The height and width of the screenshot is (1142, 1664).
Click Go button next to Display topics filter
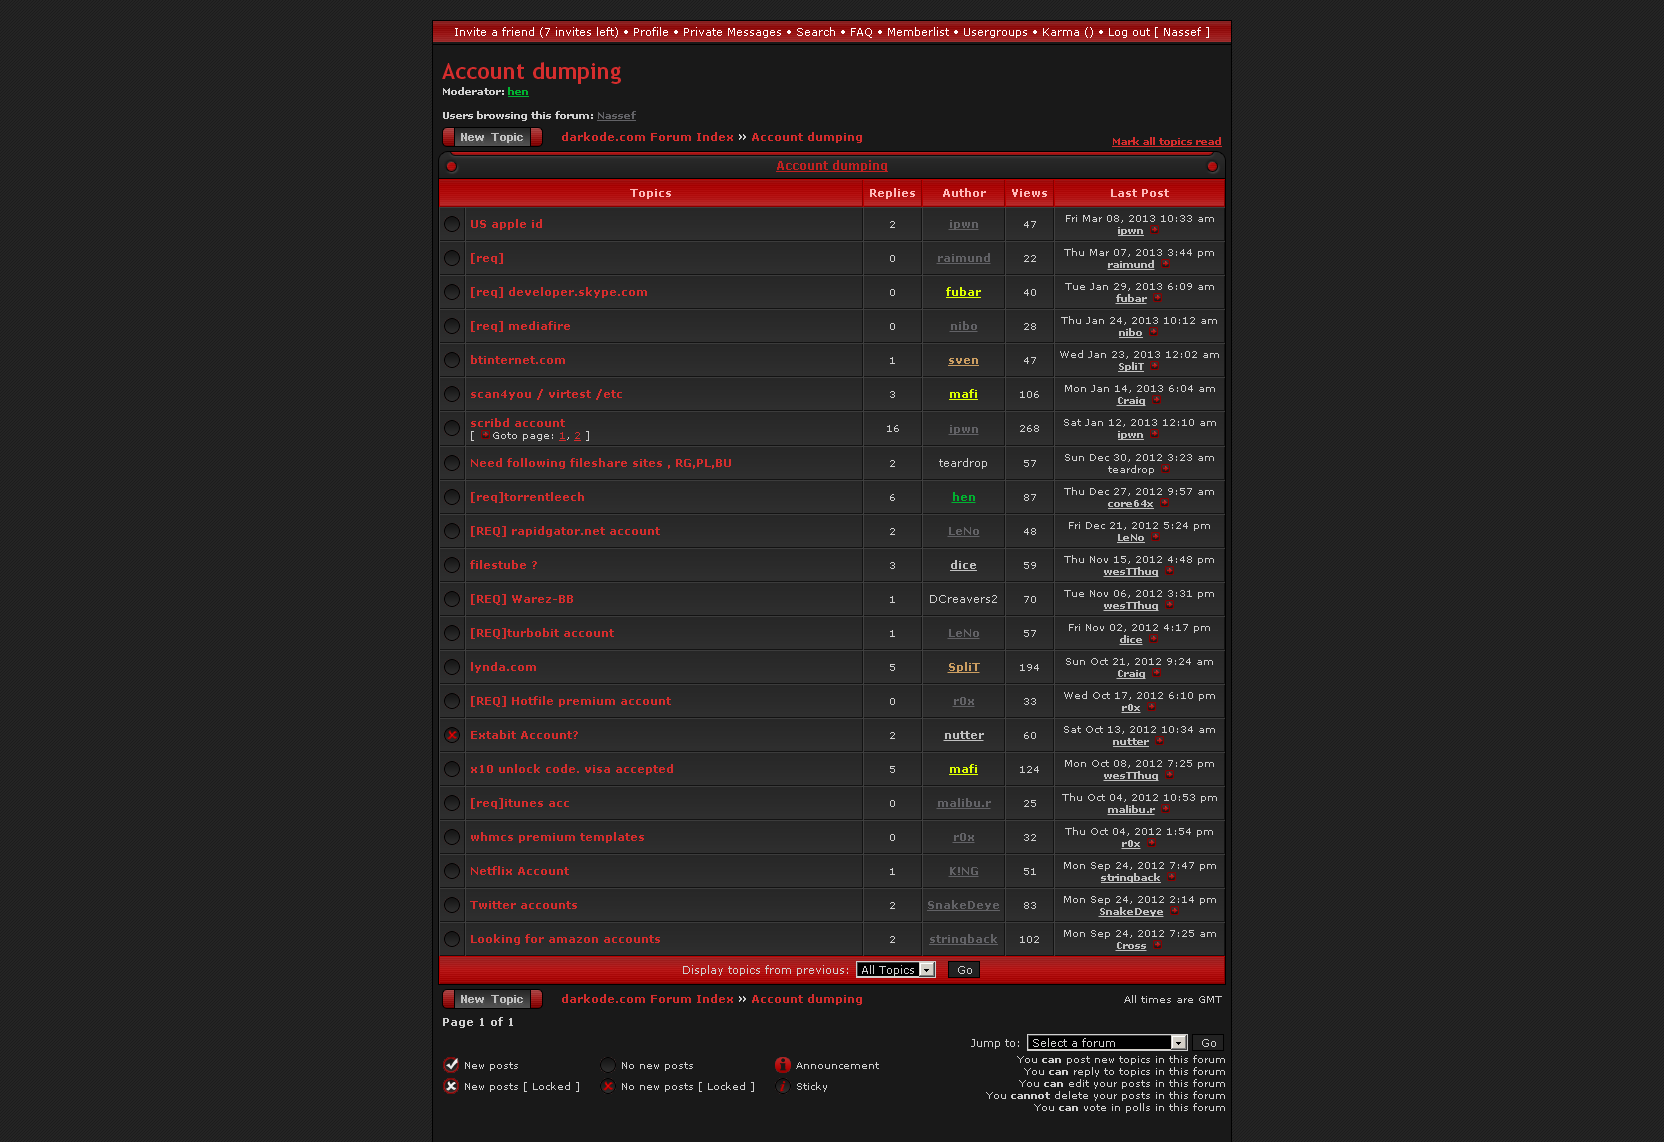964,970
